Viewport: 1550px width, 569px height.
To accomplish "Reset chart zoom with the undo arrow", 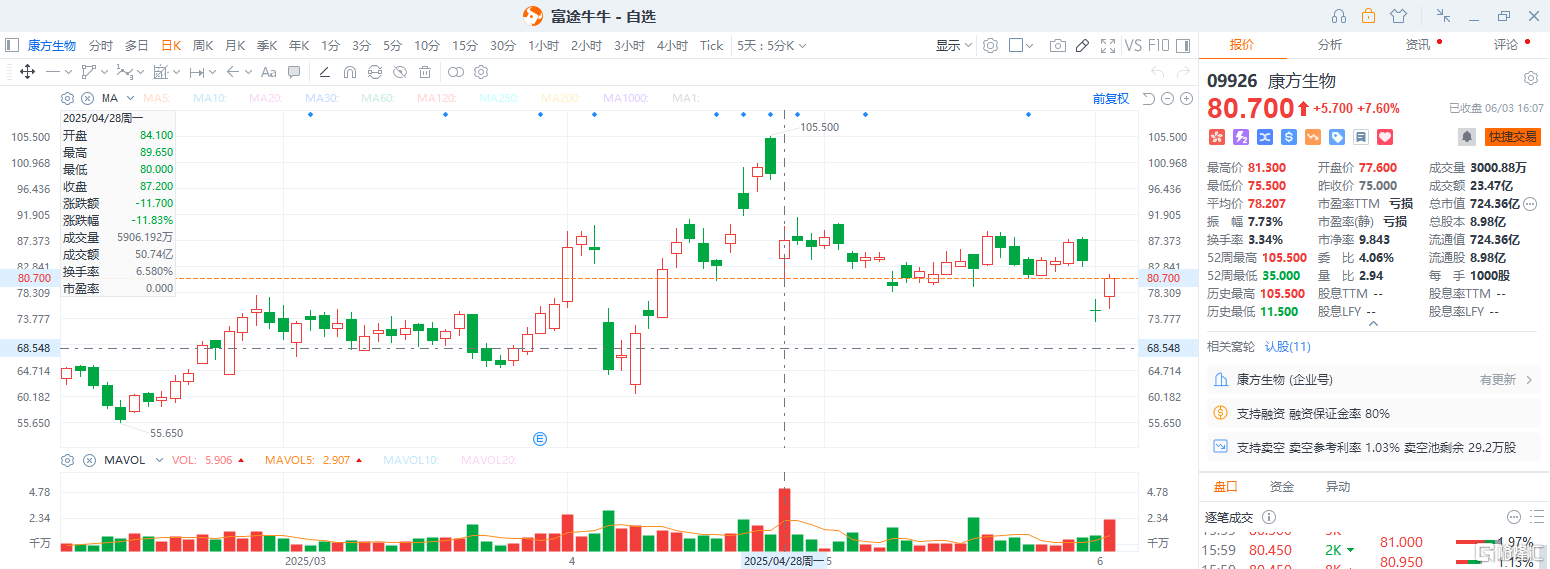I will coord(1149,98).
